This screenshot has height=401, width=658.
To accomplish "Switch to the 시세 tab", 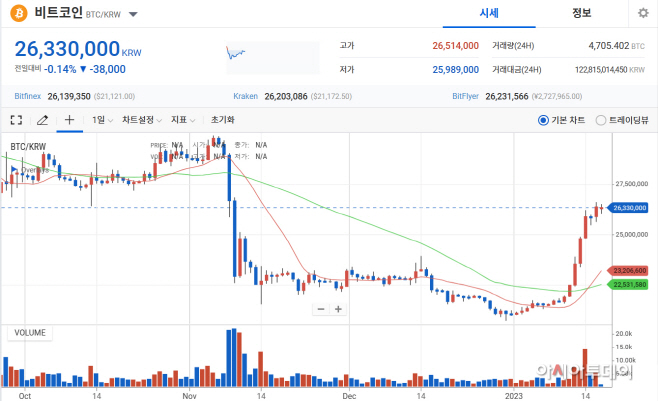I will point(489,13).
